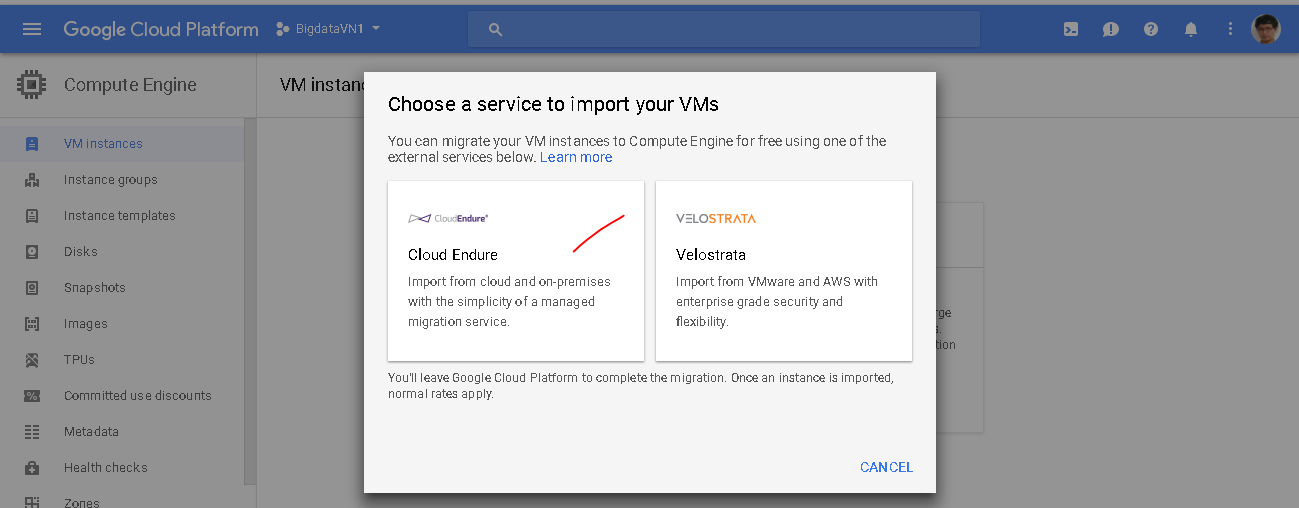Open Instance groups in sidebar
Image resolution: width=1299 pixels, height=508 pixels.
(x=110, y=180)
